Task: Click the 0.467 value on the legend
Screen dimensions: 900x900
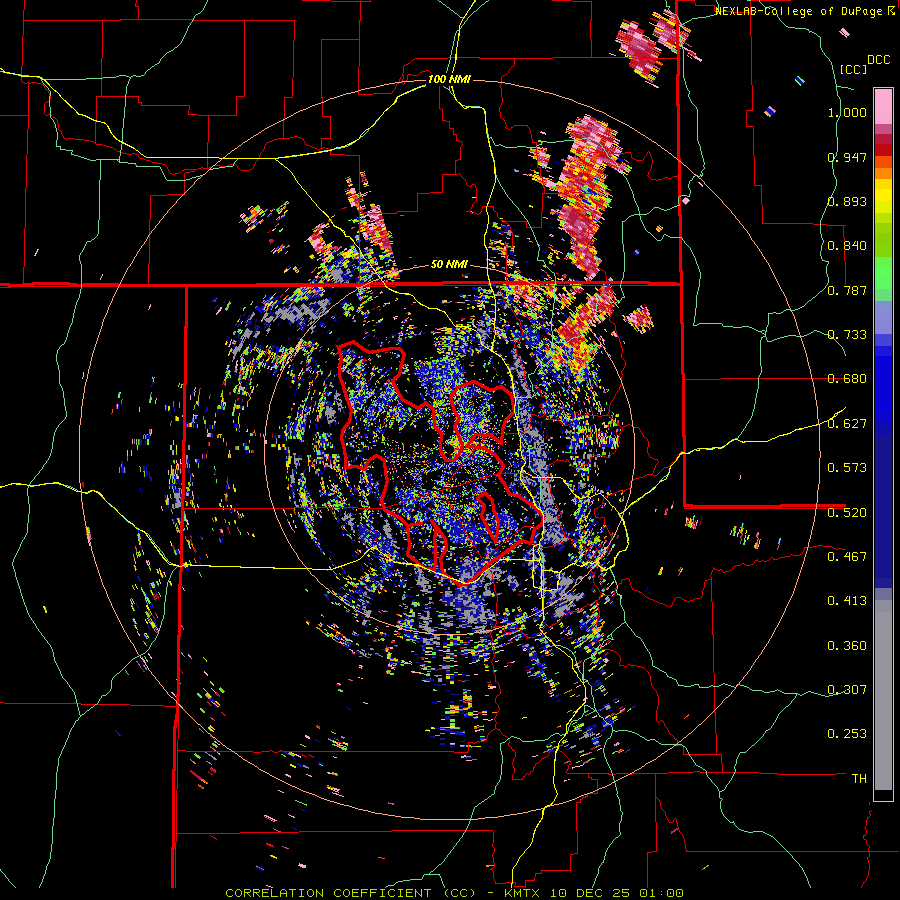Action: [x=847, y=556]
